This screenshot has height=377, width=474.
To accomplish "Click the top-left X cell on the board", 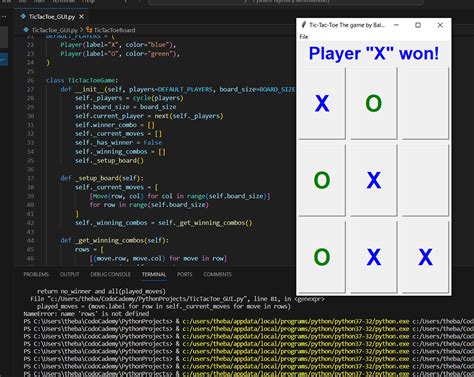I will coord(322,103).
